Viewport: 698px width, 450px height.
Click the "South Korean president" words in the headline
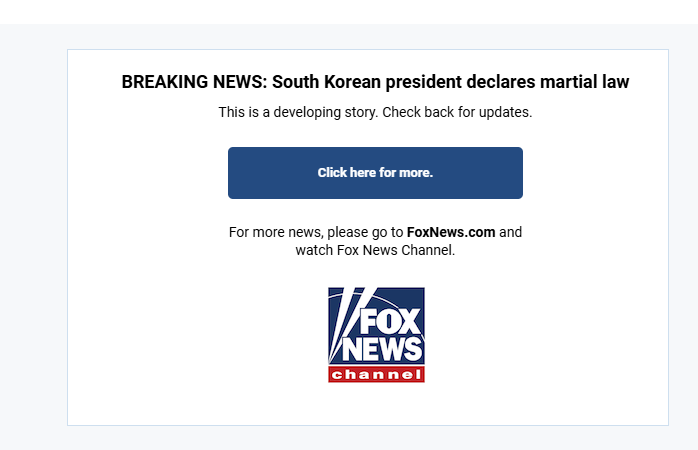coord(367,82)
